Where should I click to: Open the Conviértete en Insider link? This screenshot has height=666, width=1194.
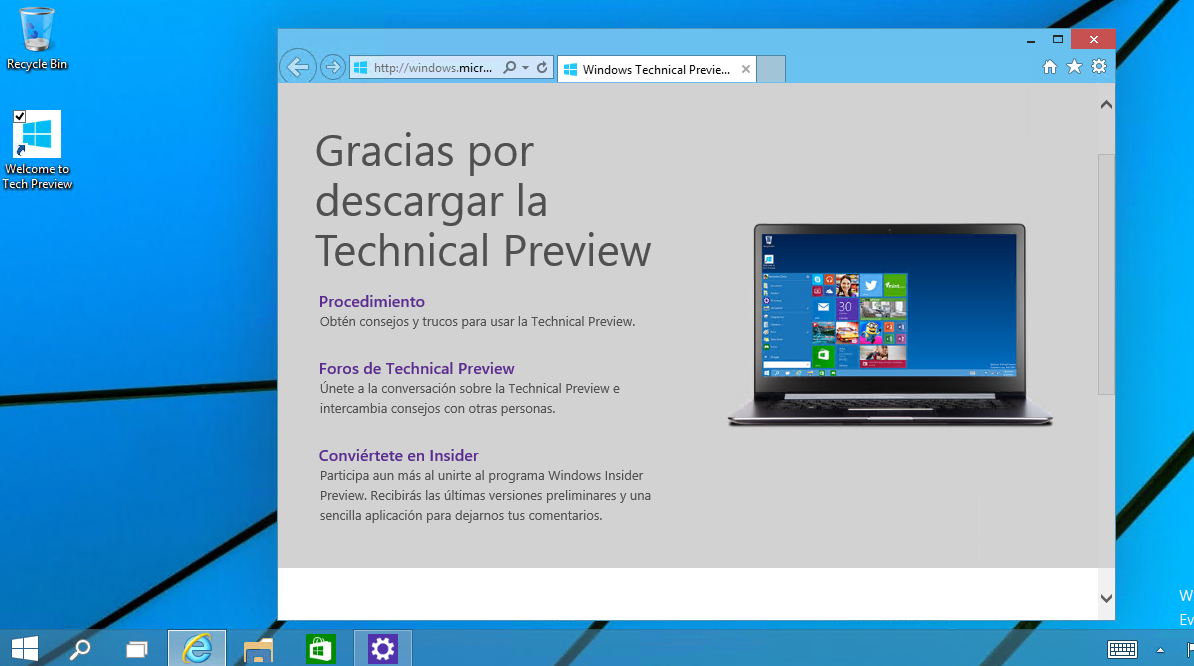(398, 455)
